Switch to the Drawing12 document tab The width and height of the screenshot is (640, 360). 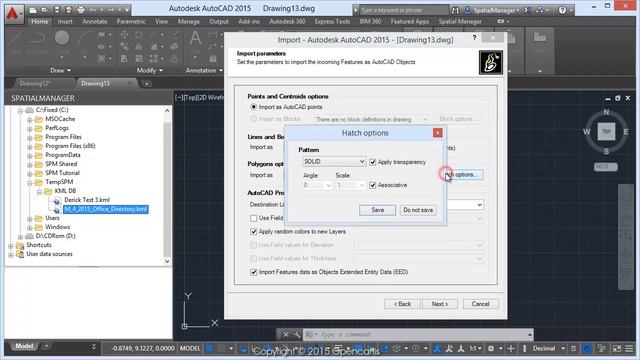(x=35, y=83)
